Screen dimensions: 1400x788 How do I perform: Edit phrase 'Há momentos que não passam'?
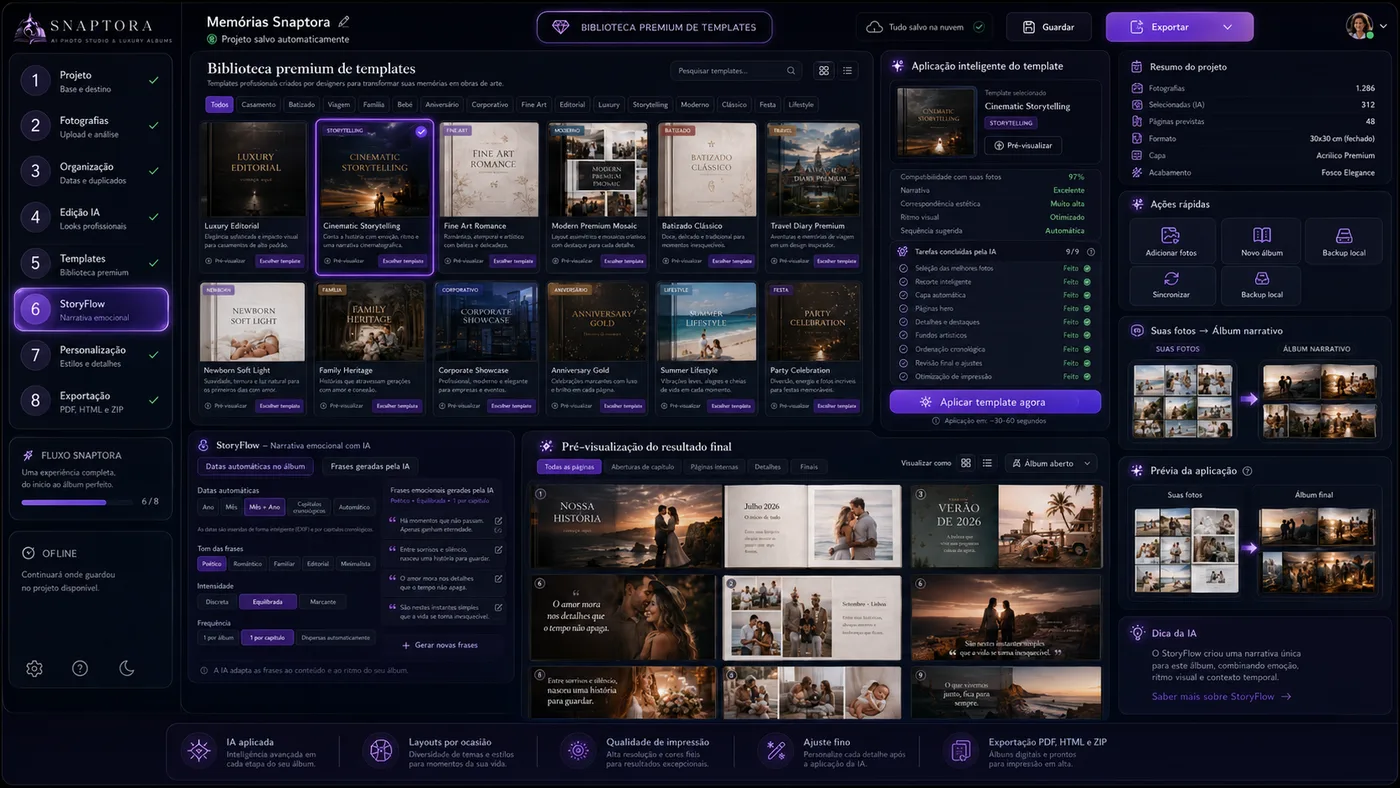(499, 521)
